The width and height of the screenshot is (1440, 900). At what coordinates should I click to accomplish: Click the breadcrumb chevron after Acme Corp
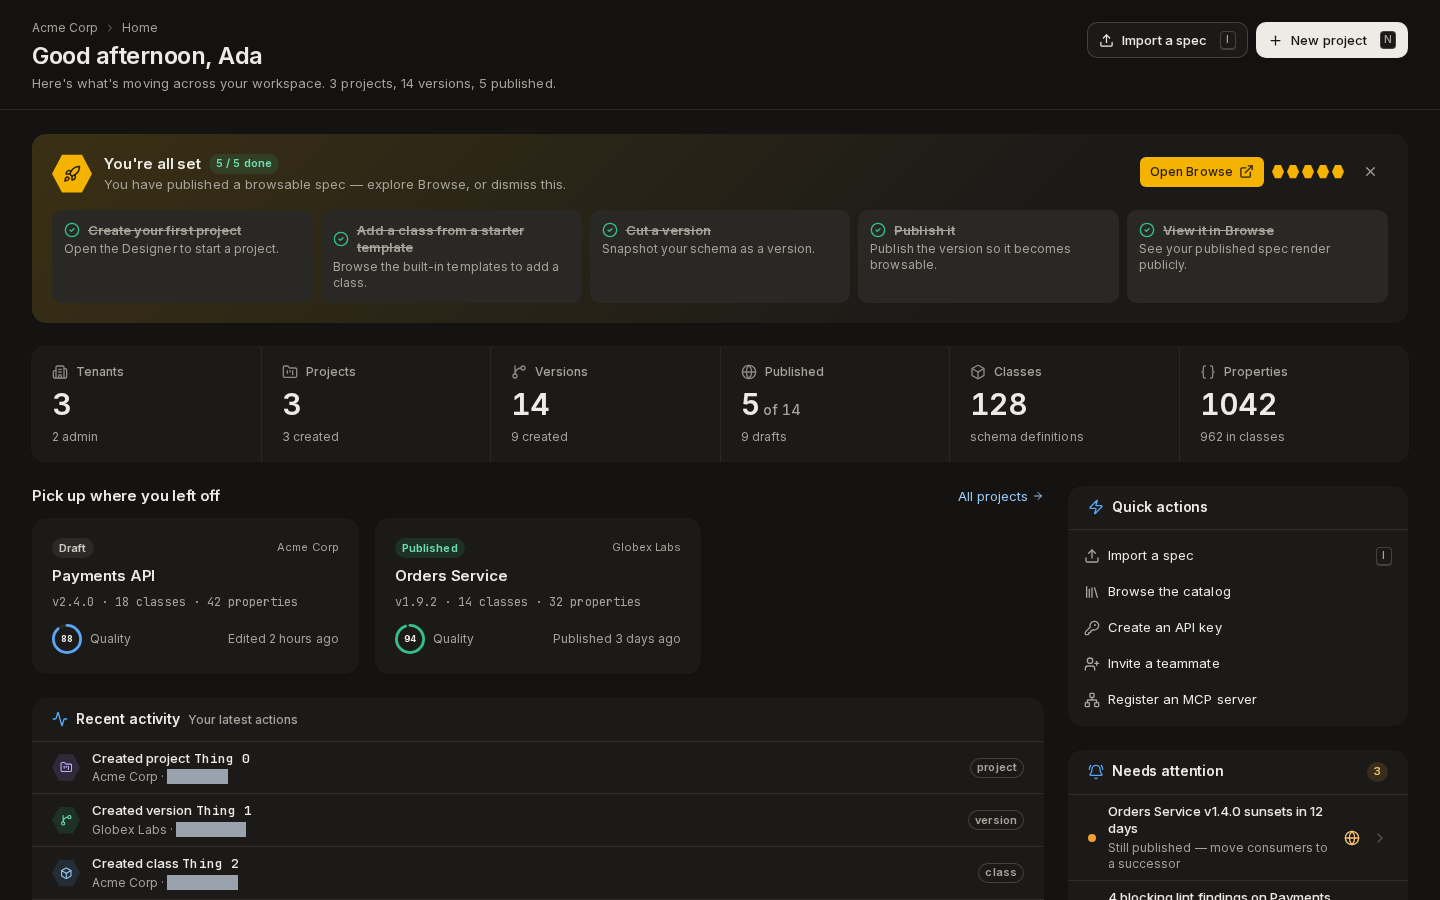(110, 28)
